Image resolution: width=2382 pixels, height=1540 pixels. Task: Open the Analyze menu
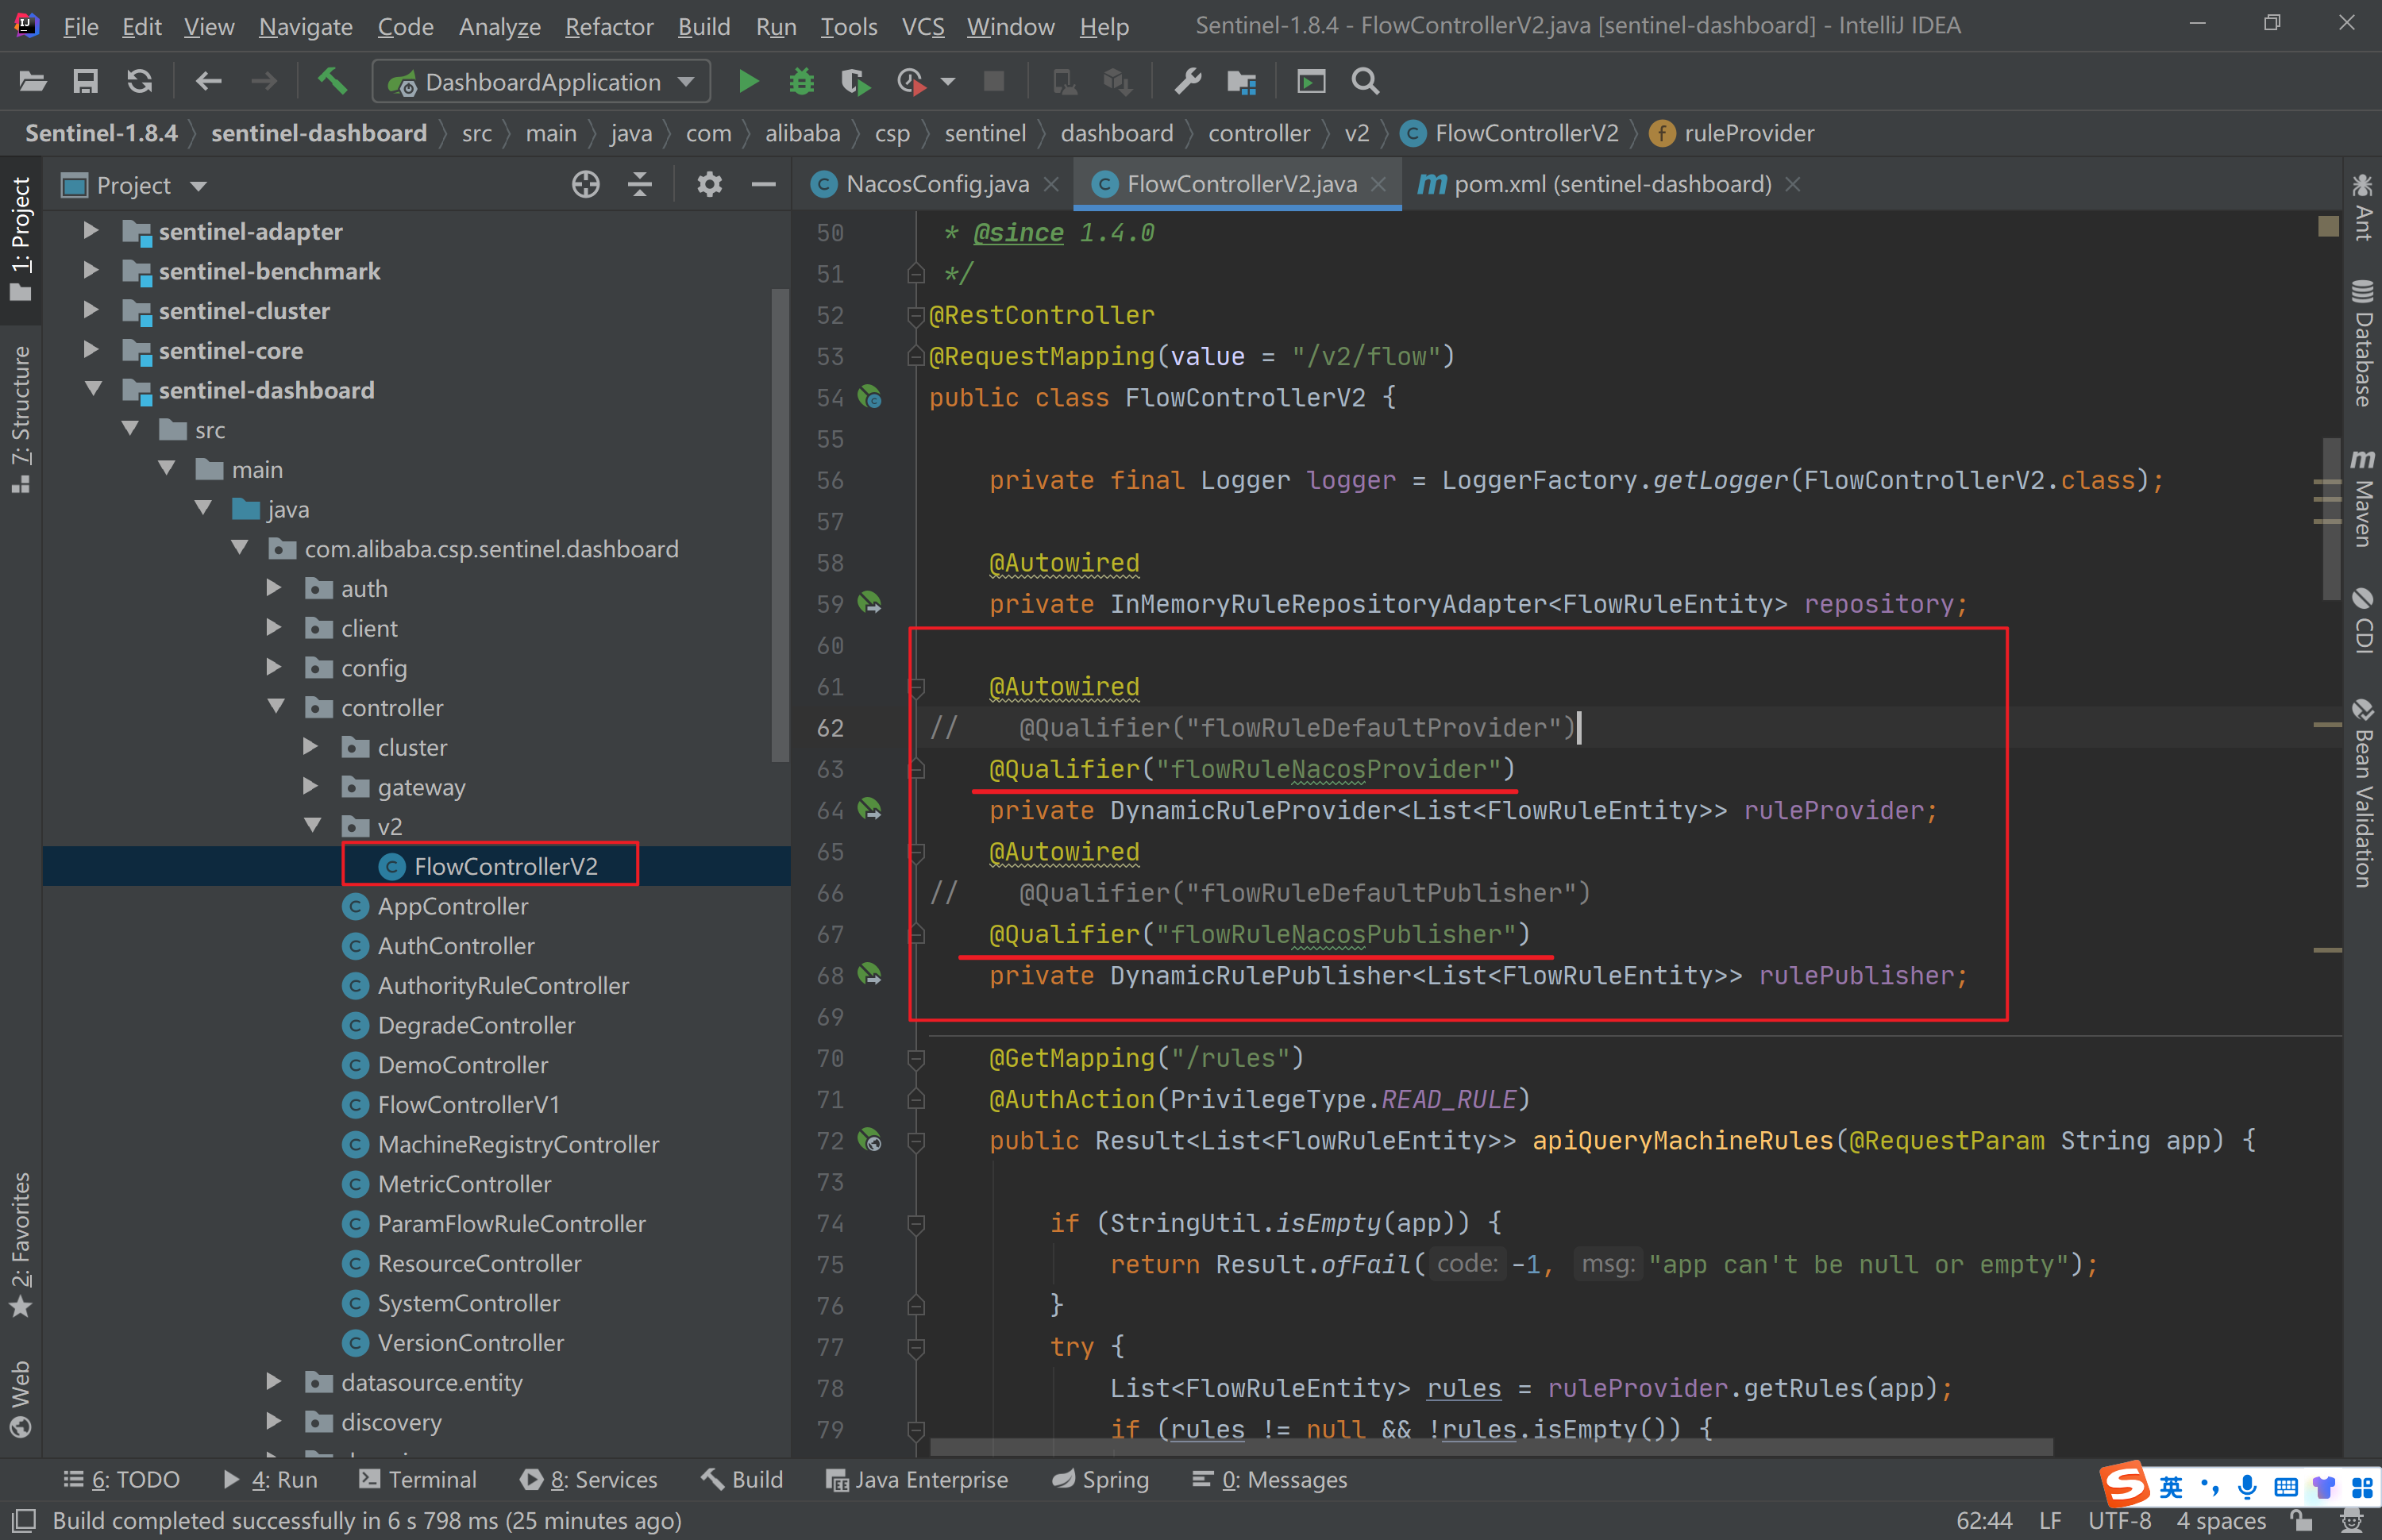(499, 26)
